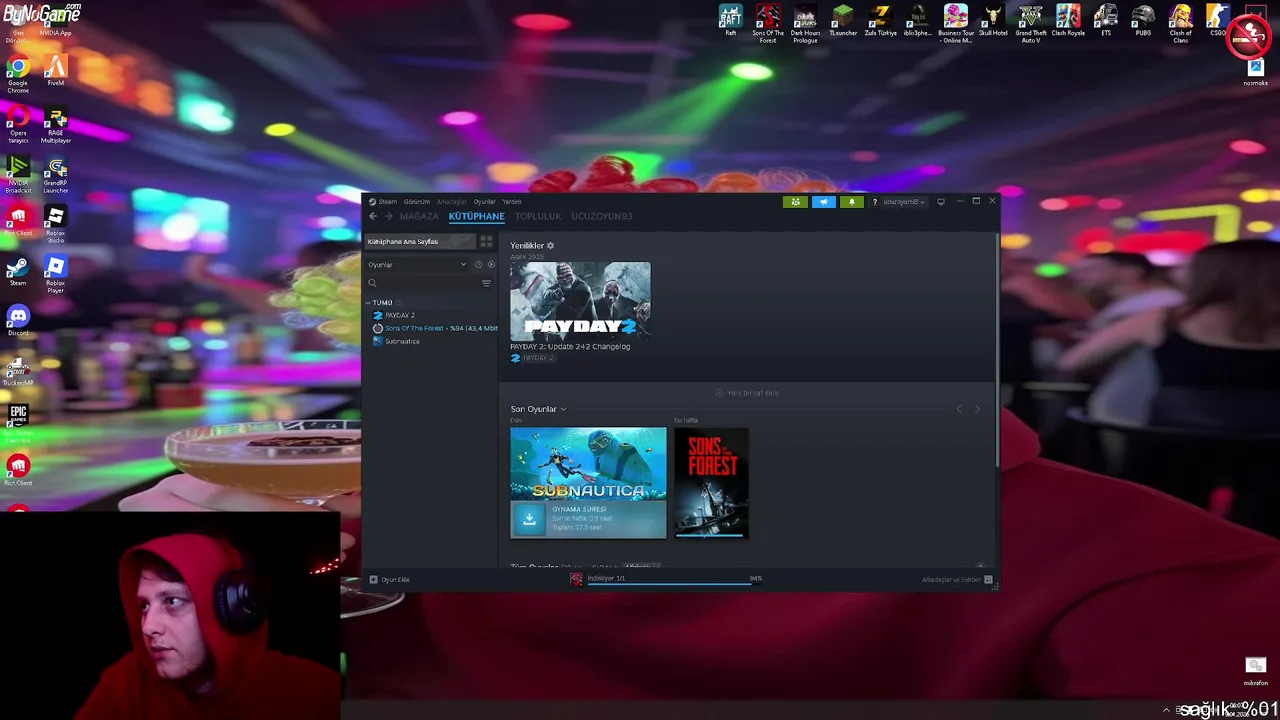Switch to the KÜTÜPHANE tab

pos(477,216)
